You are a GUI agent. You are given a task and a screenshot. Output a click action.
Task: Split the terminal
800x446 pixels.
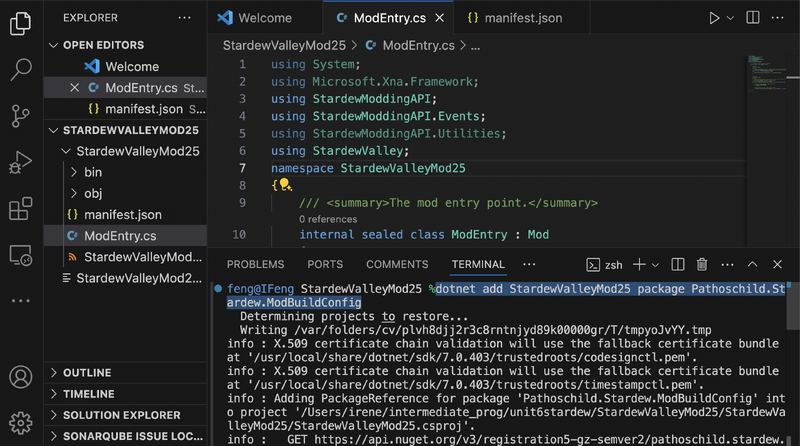pyautogui.click(x=678, y=264)
